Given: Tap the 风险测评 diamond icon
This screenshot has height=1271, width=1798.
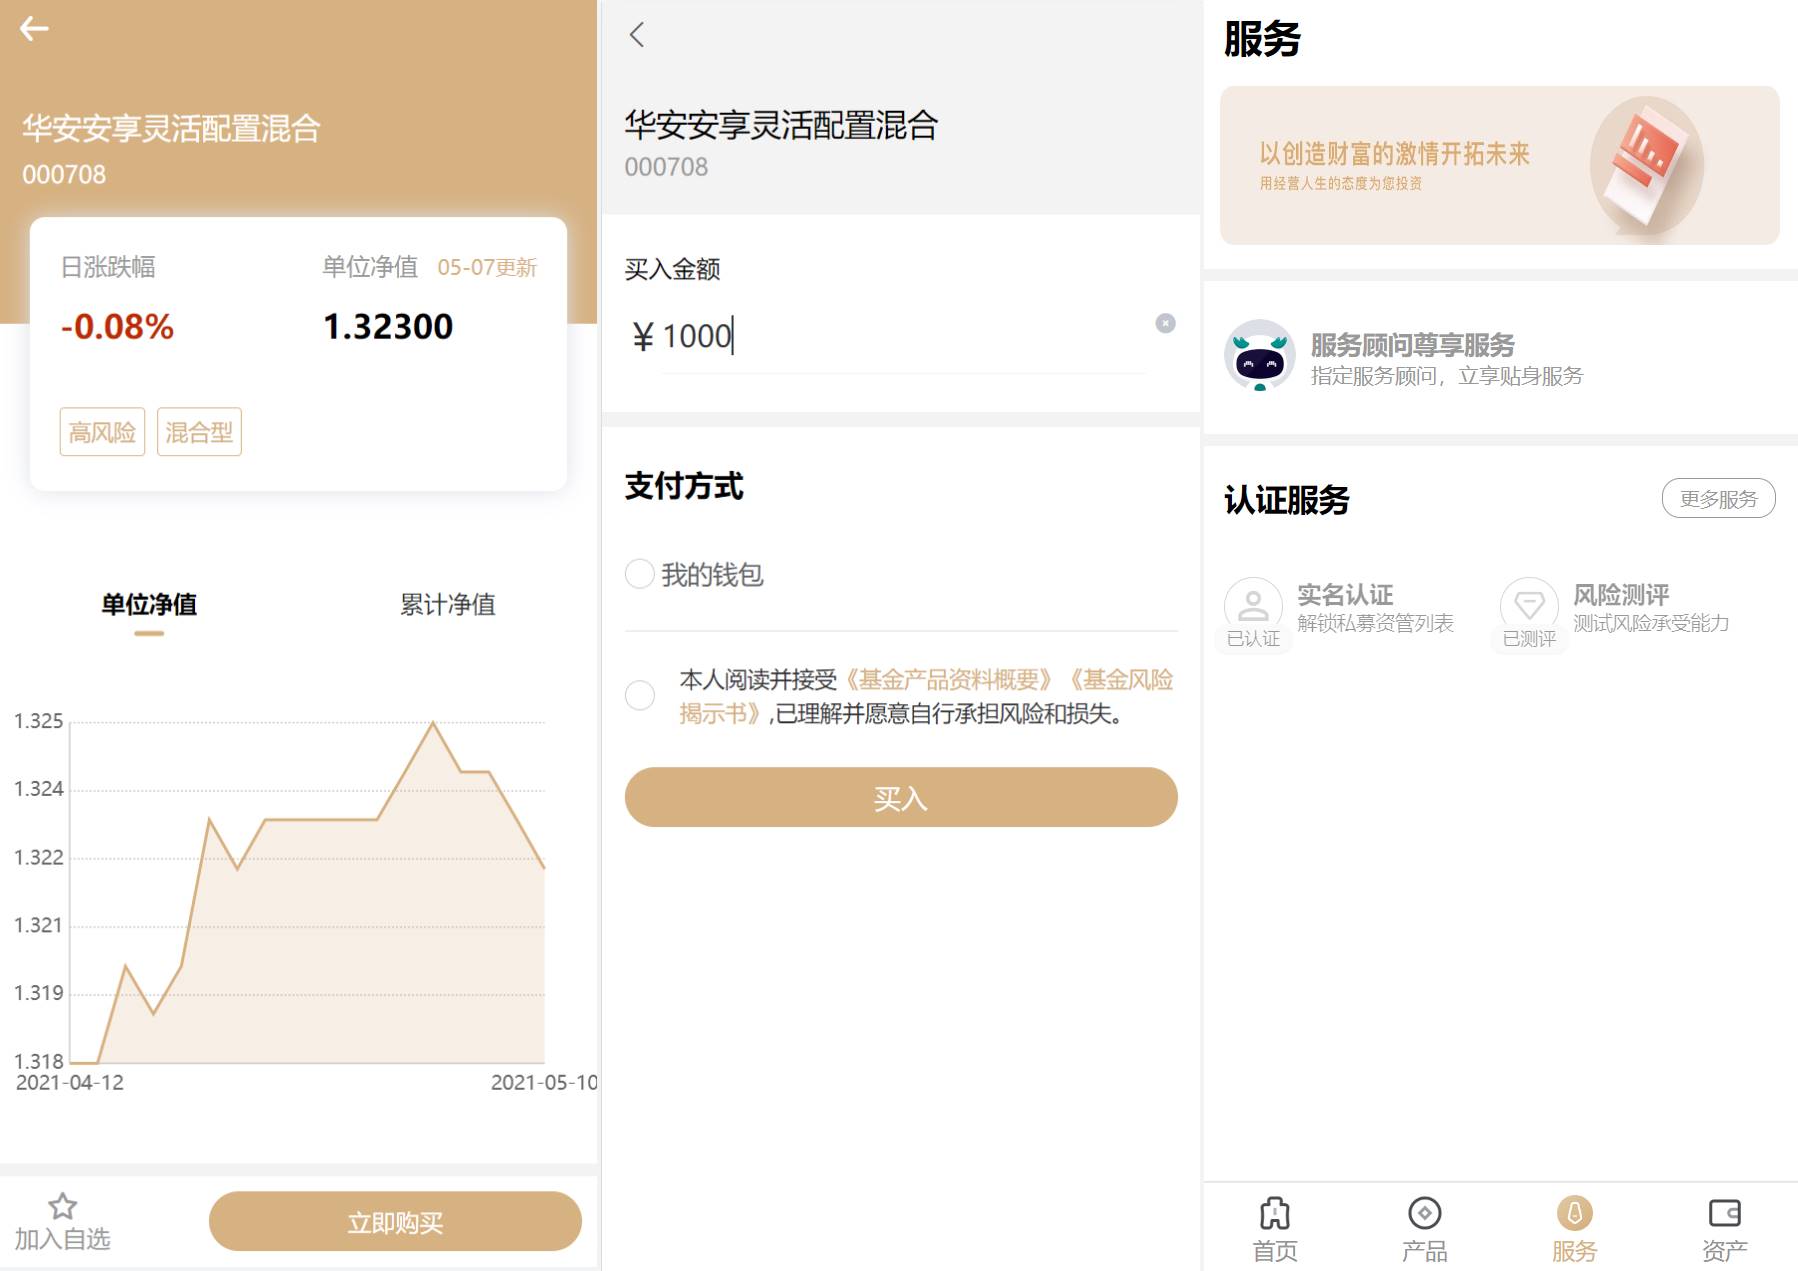Looking at the screenshot, I should 1529,605.
